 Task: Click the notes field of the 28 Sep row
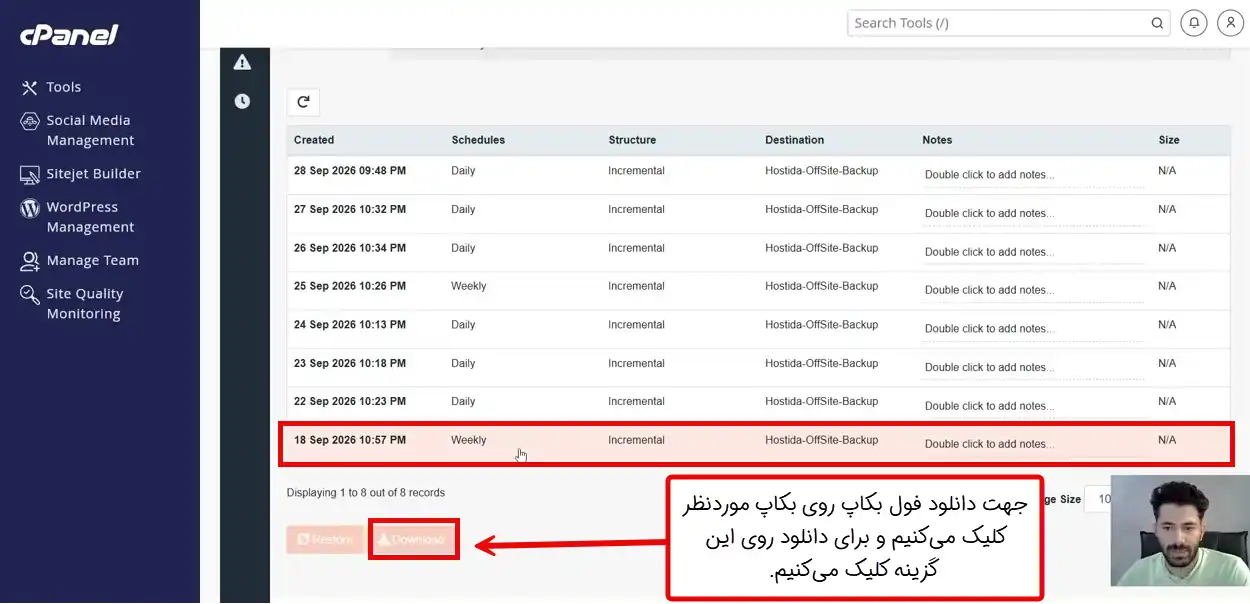point(1034,175)
